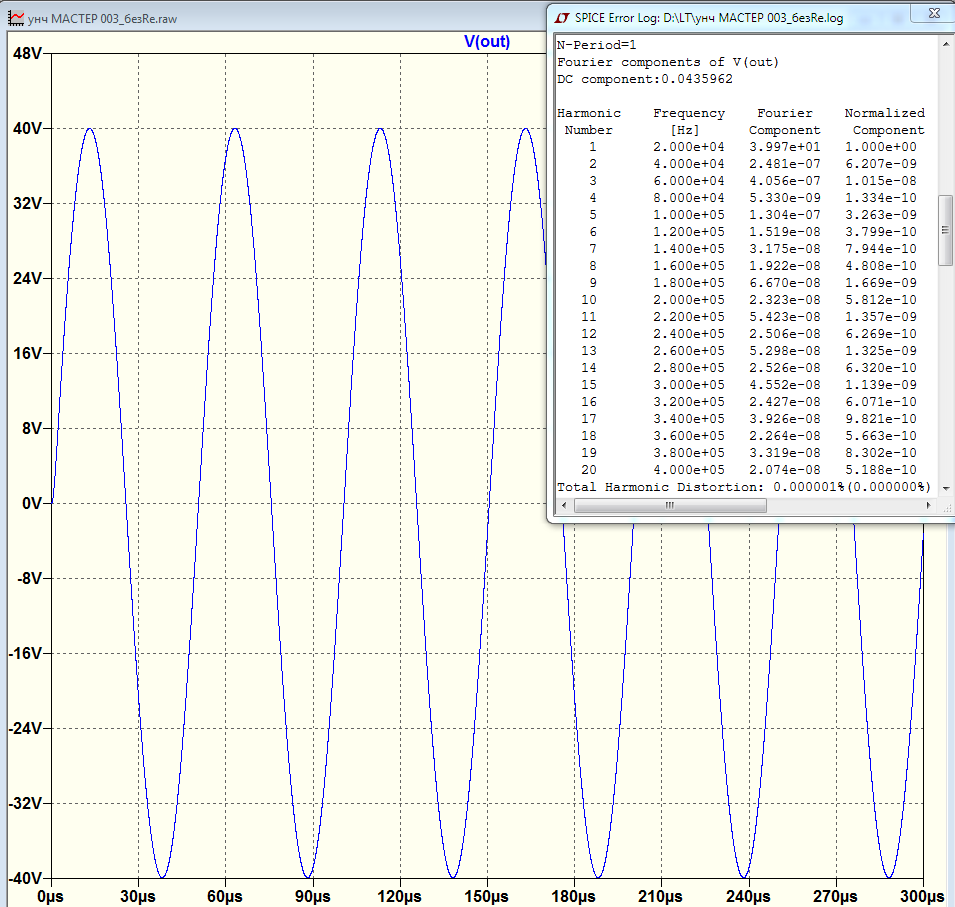Click the vertical scrollbar thumb in error log
The image size is (955, 907).
pos(945,230)
